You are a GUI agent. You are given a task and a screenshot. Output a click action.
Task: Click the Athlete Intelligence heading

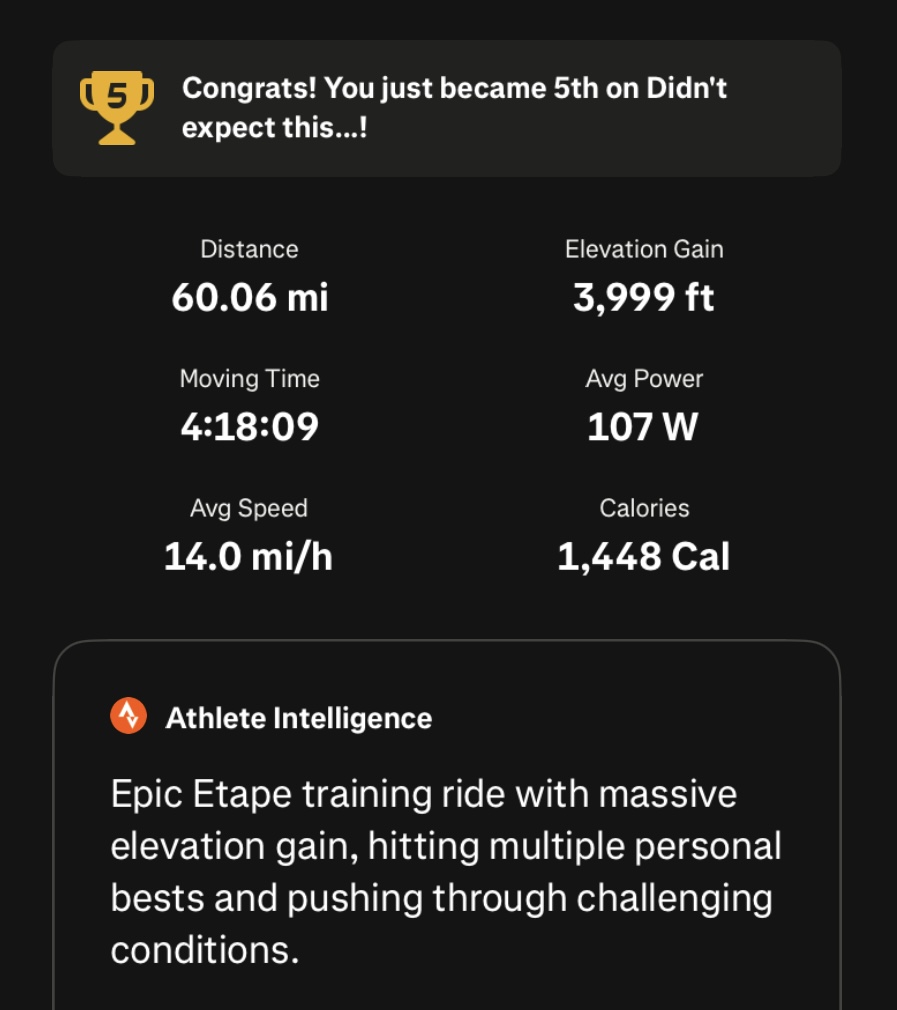pos(299,718)
